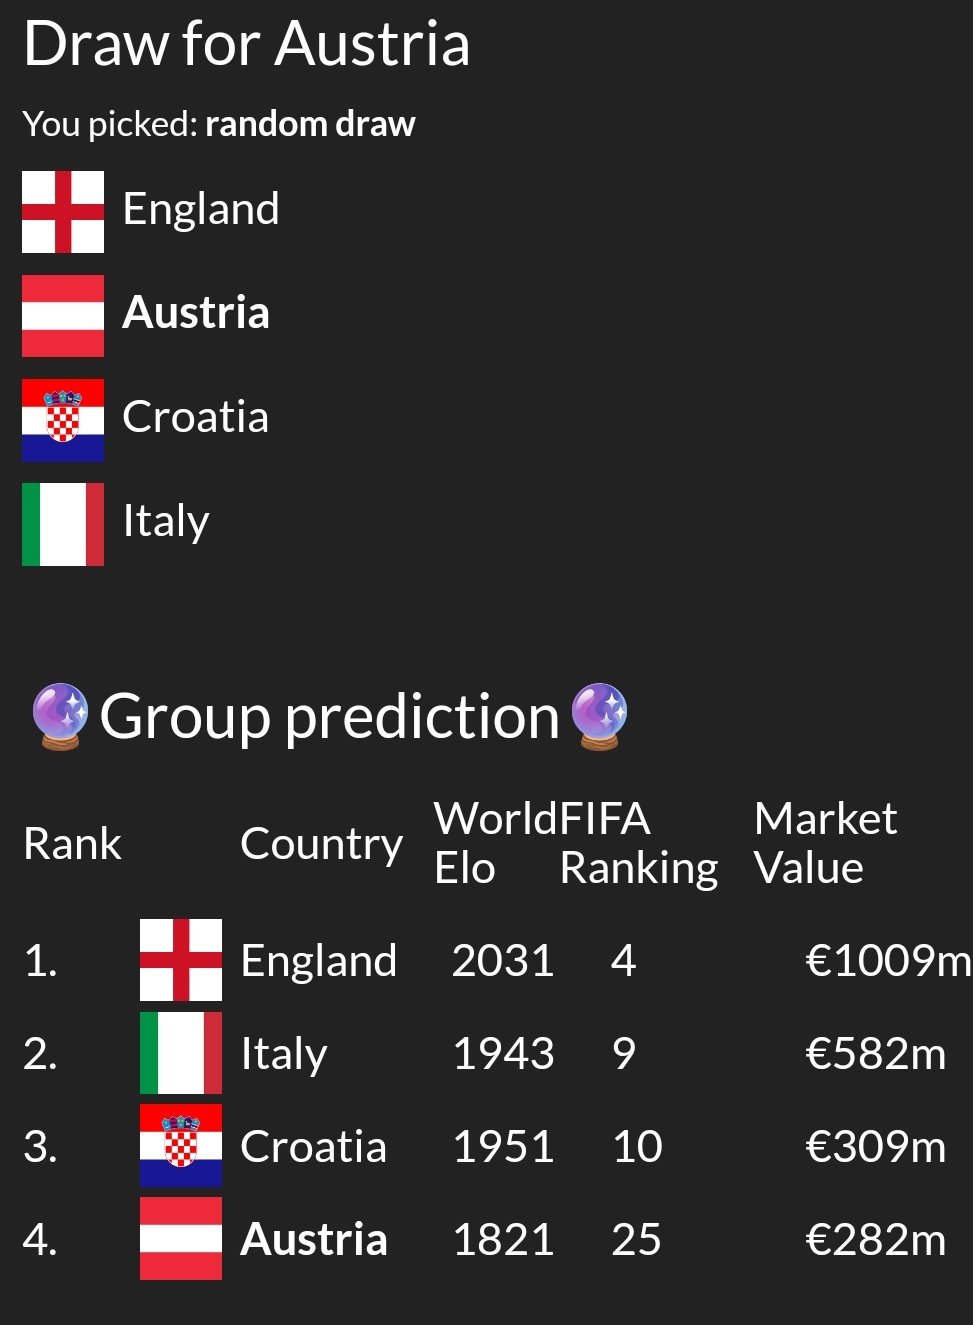This screenshot has height=1325, width=978.
Task: Click the England flag in the draw list
Action: [63, 211]
